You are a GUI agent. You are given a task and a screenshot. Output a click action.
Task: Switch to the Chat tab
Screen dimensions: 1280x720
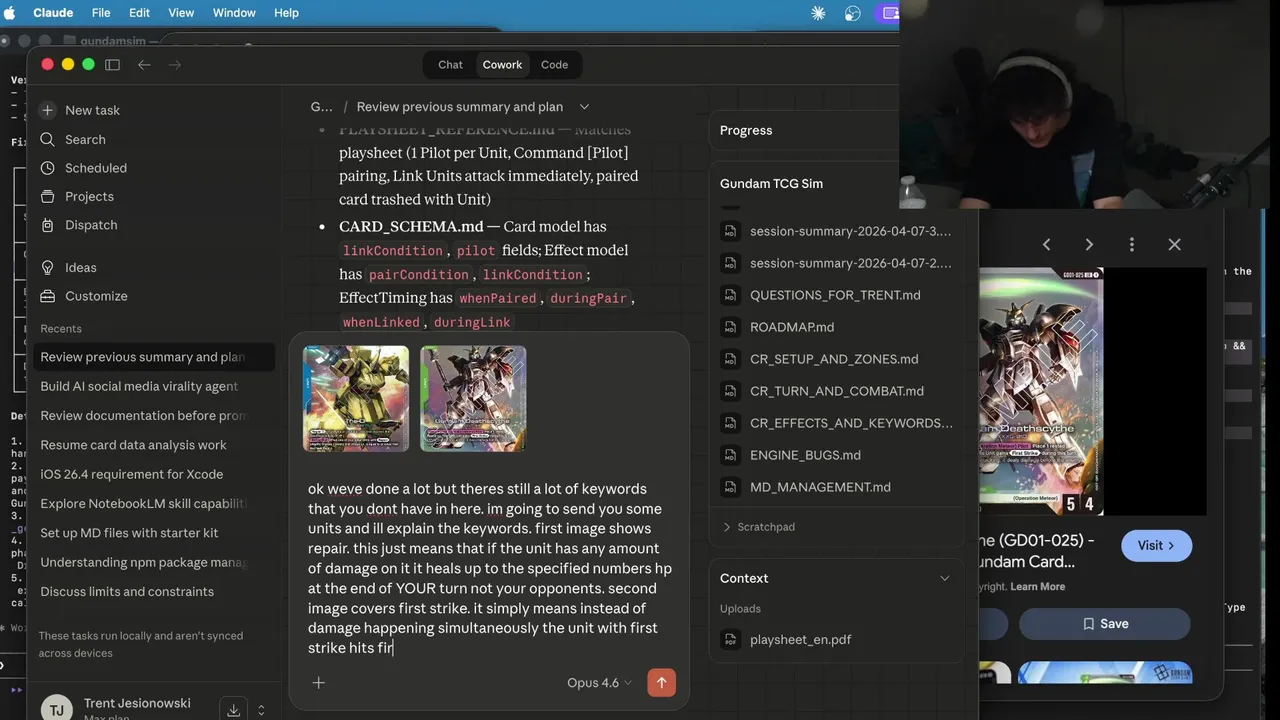(x=450, y=64)
